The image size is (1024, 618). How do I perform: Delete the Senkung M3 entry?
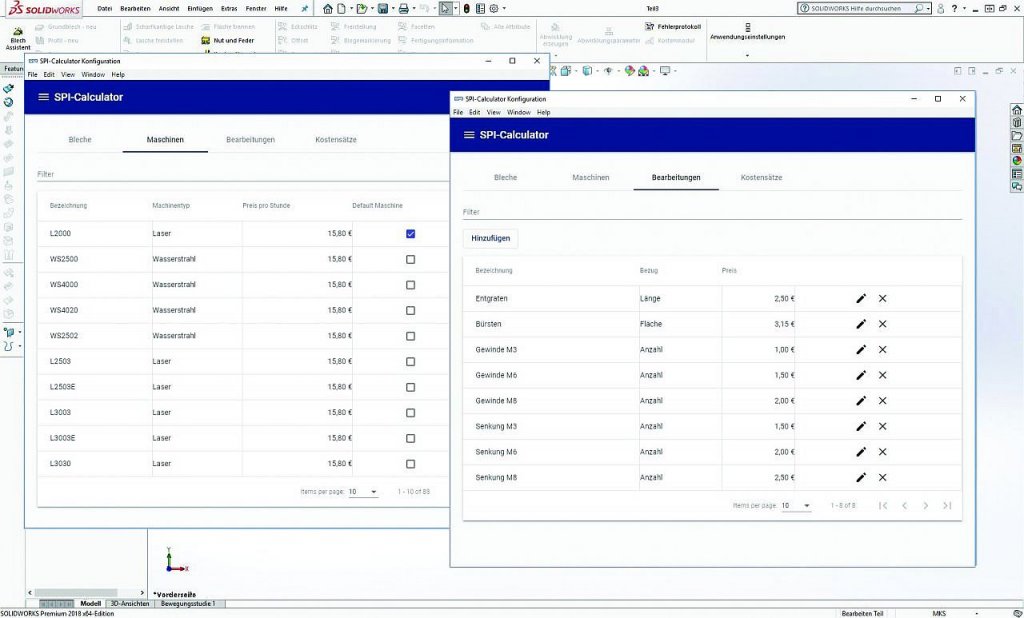(x=882, y=426)
